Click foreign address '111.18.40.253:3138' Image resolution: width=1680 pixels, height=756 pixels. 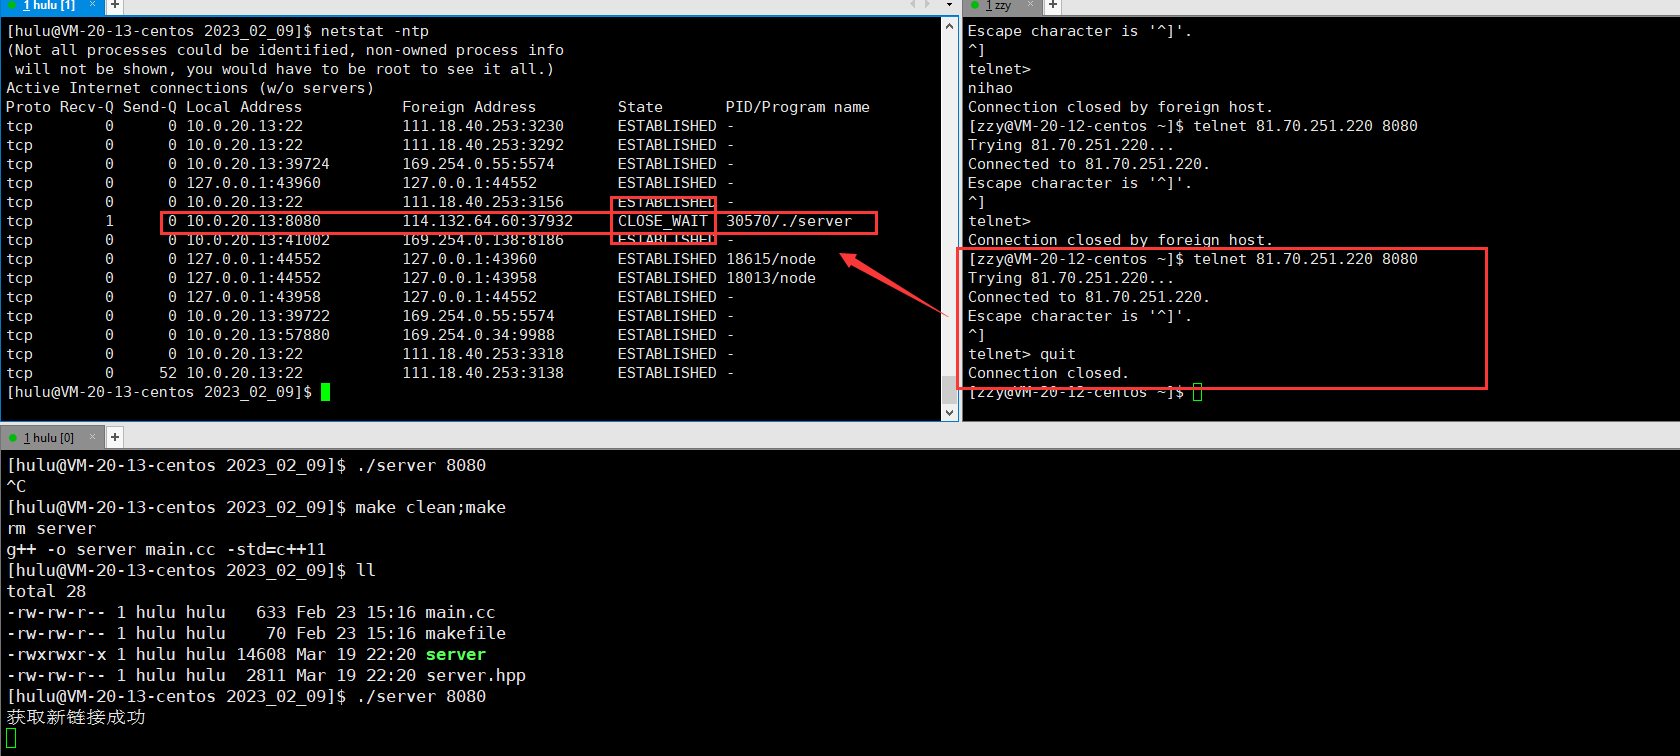(x=483, y=373)
